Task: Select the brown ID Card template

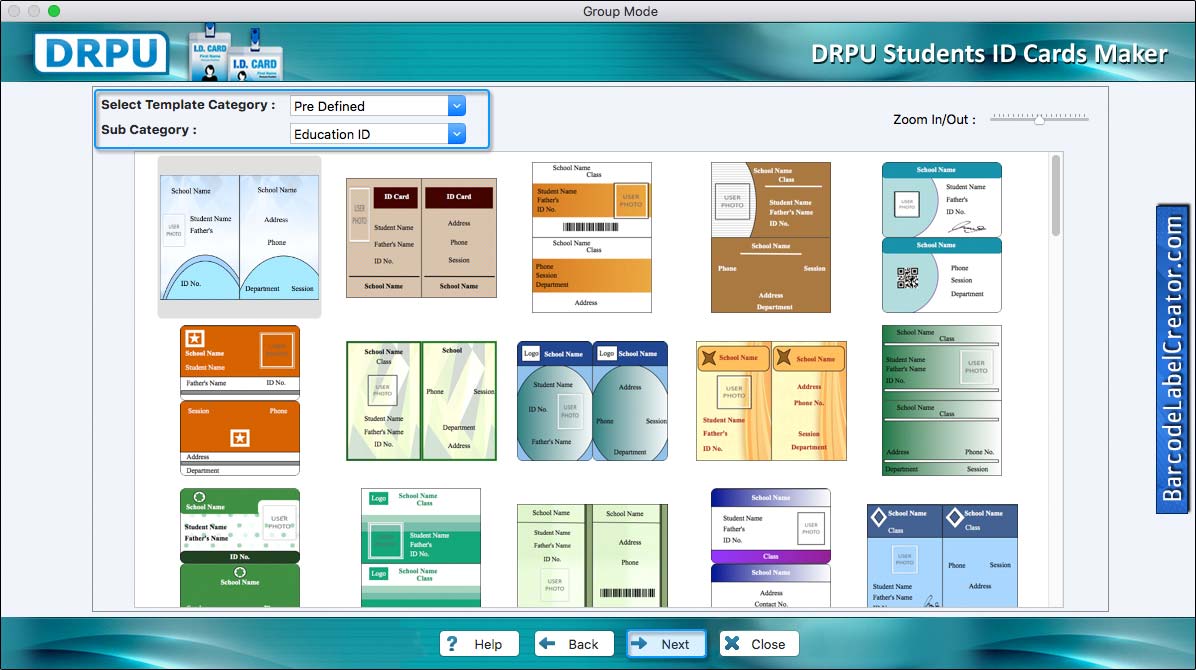Action: click(421, 238)
